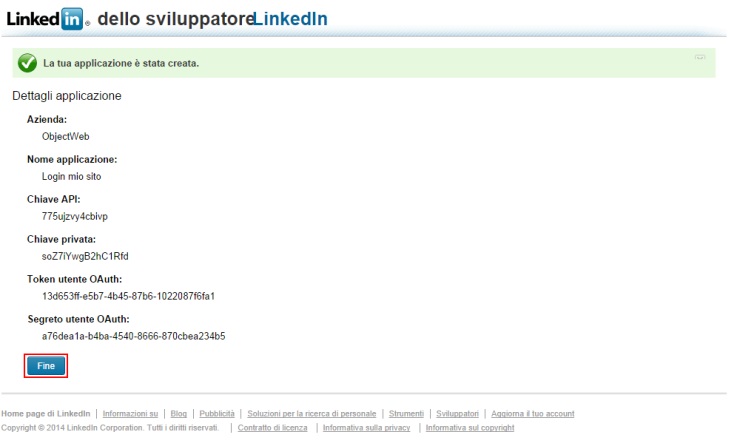Click the Chiave privata value text
Screen dimensions: 740x445
point(85,256)
